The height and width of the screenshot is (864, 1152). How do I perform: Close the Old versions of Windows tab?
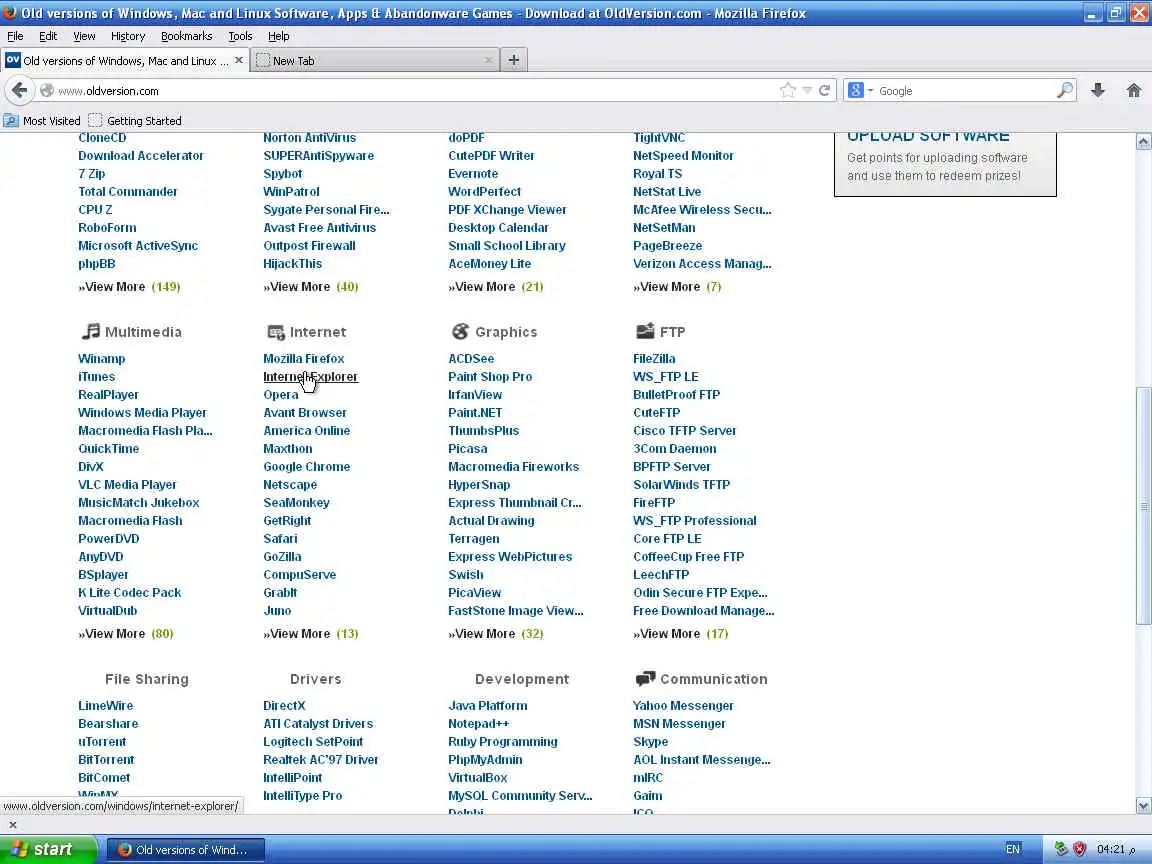(239, 60)
